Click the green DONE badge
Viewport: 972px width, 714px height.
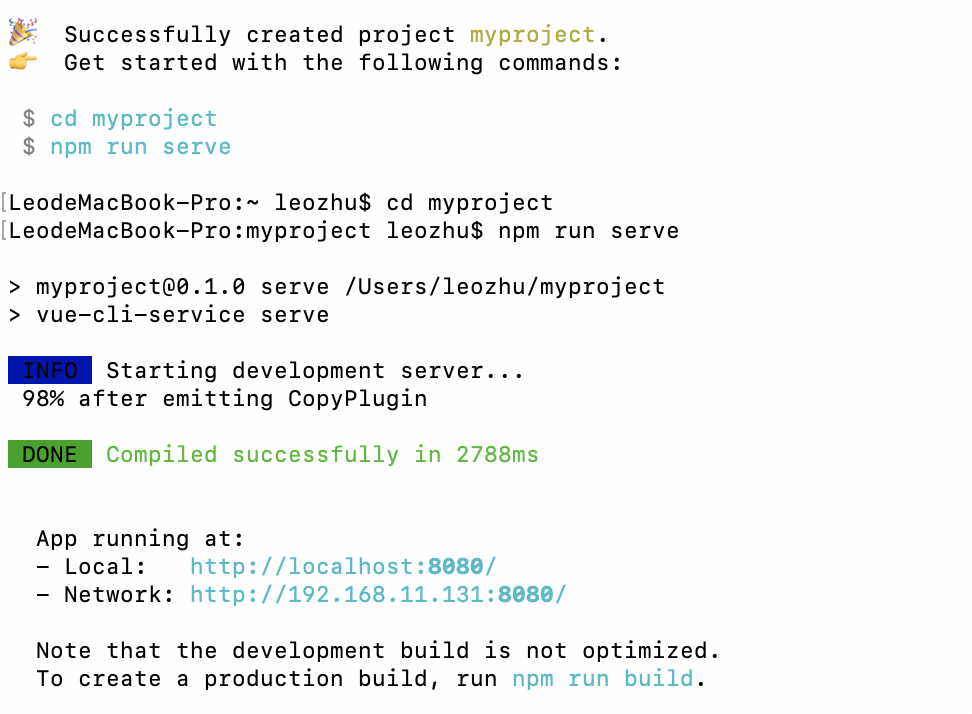pos(50,454)
